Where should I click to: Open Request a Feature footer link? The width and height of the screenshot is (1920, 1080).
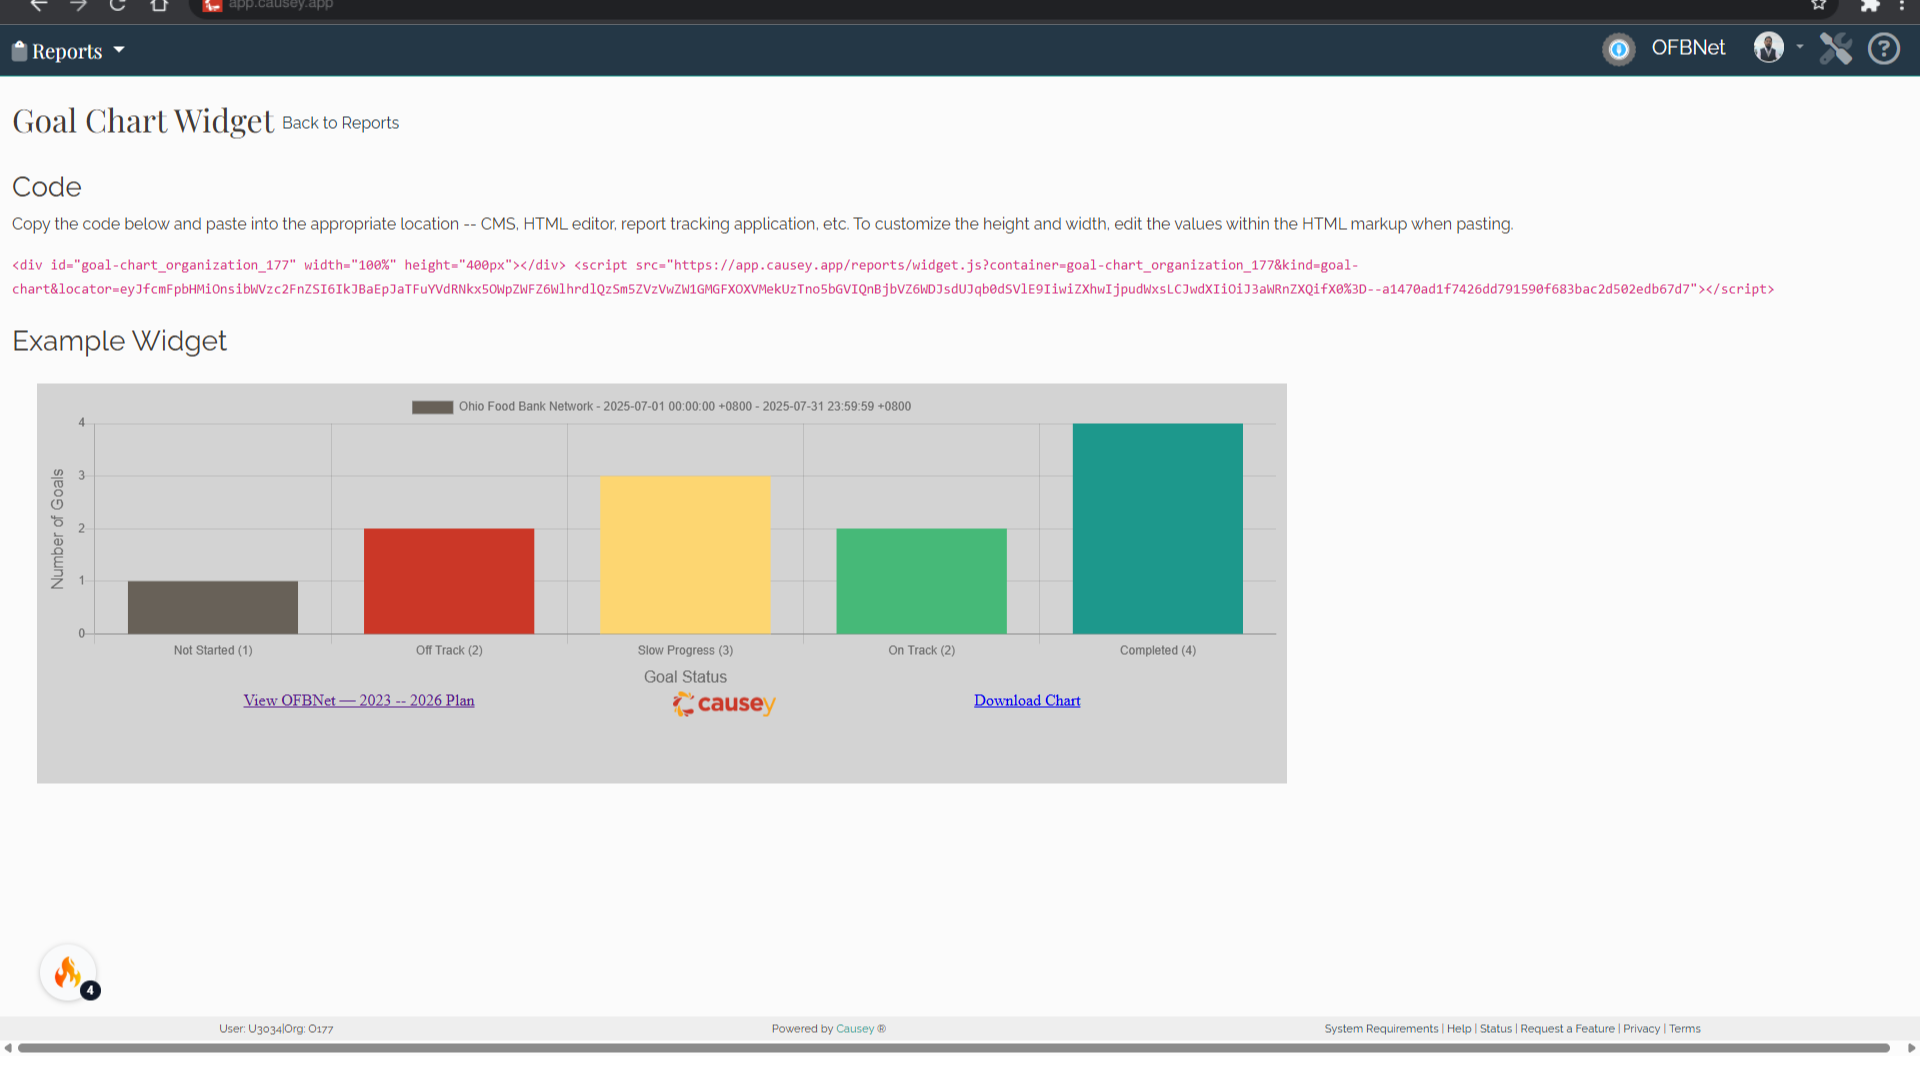pyautogui.click(x=1567, y=1029)
